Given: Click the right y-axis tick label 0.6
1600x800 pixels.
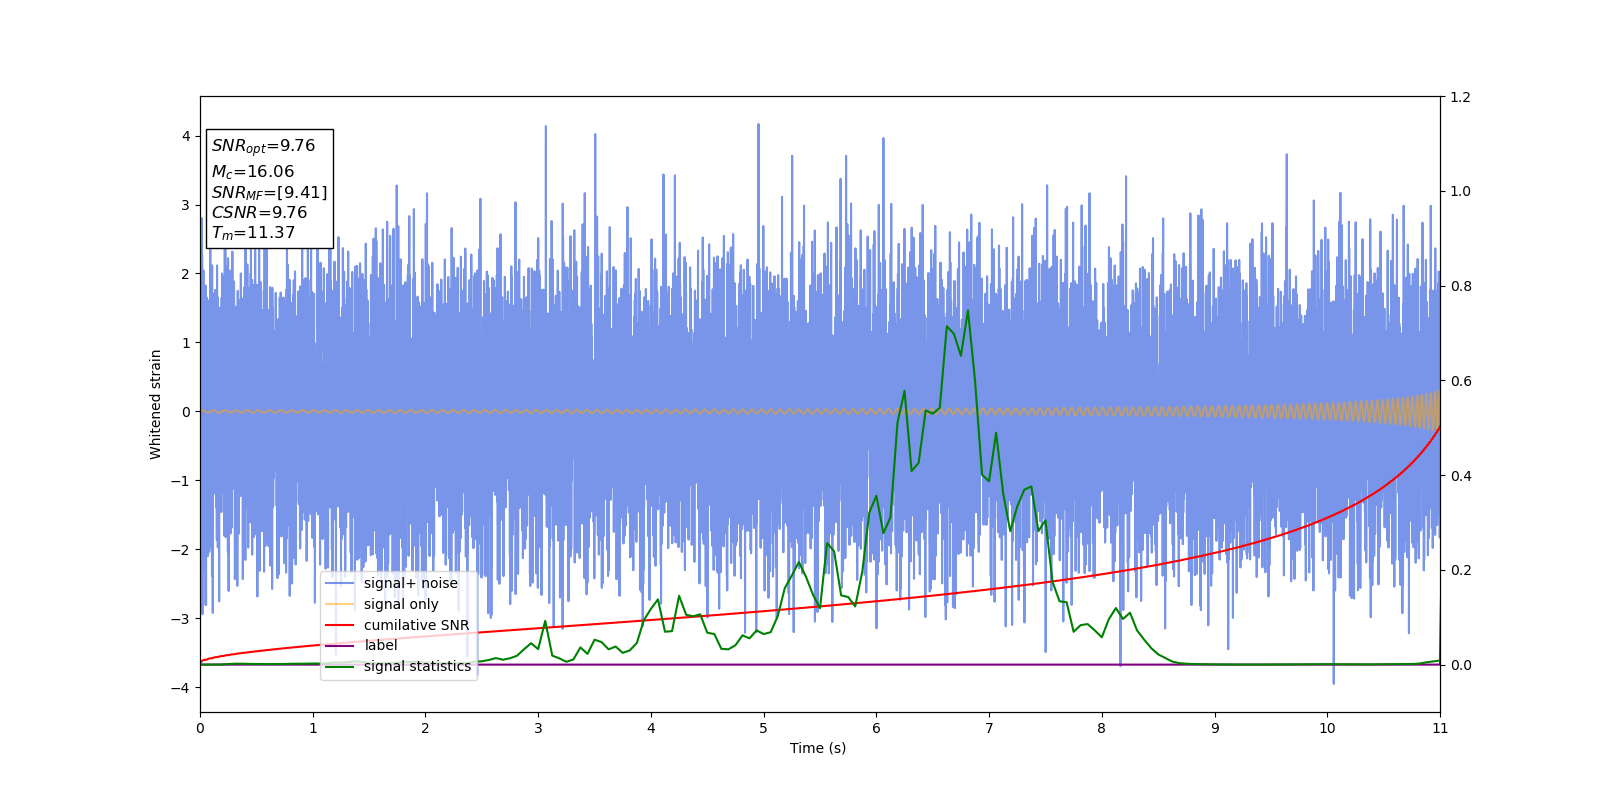Looking at the screenshot, I should click(1460, 381).
